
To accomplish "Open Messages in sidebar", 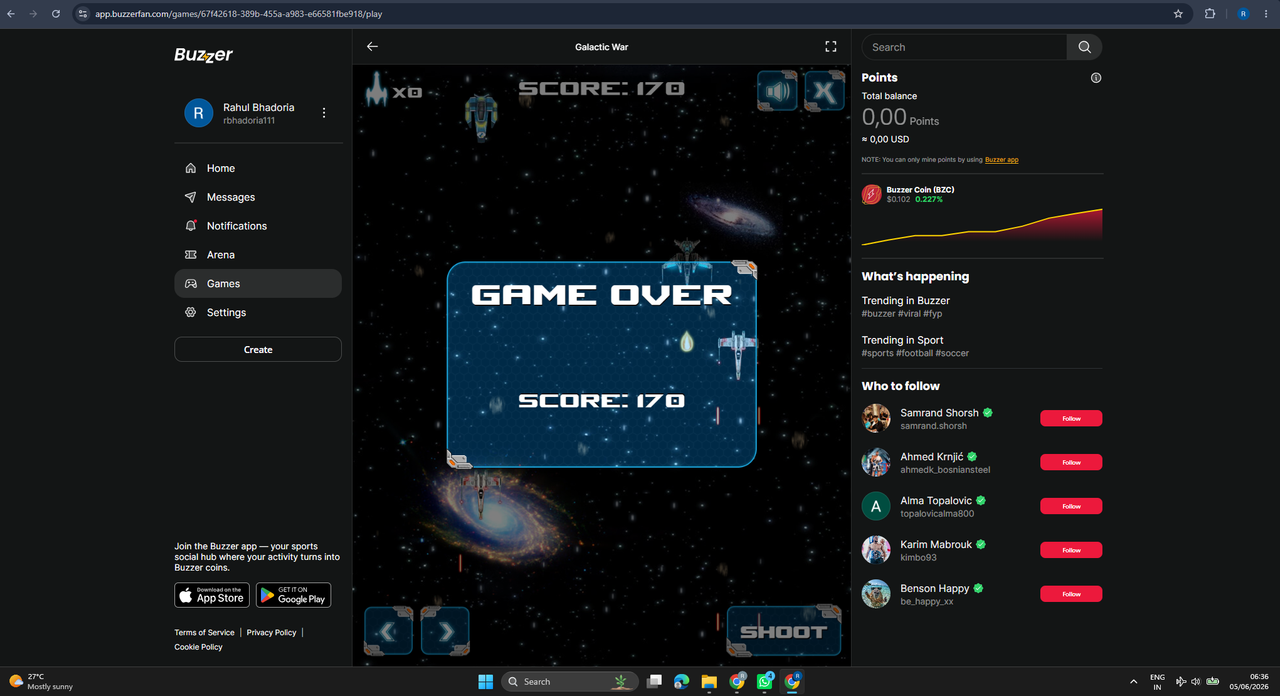I will tap(258, 197).
